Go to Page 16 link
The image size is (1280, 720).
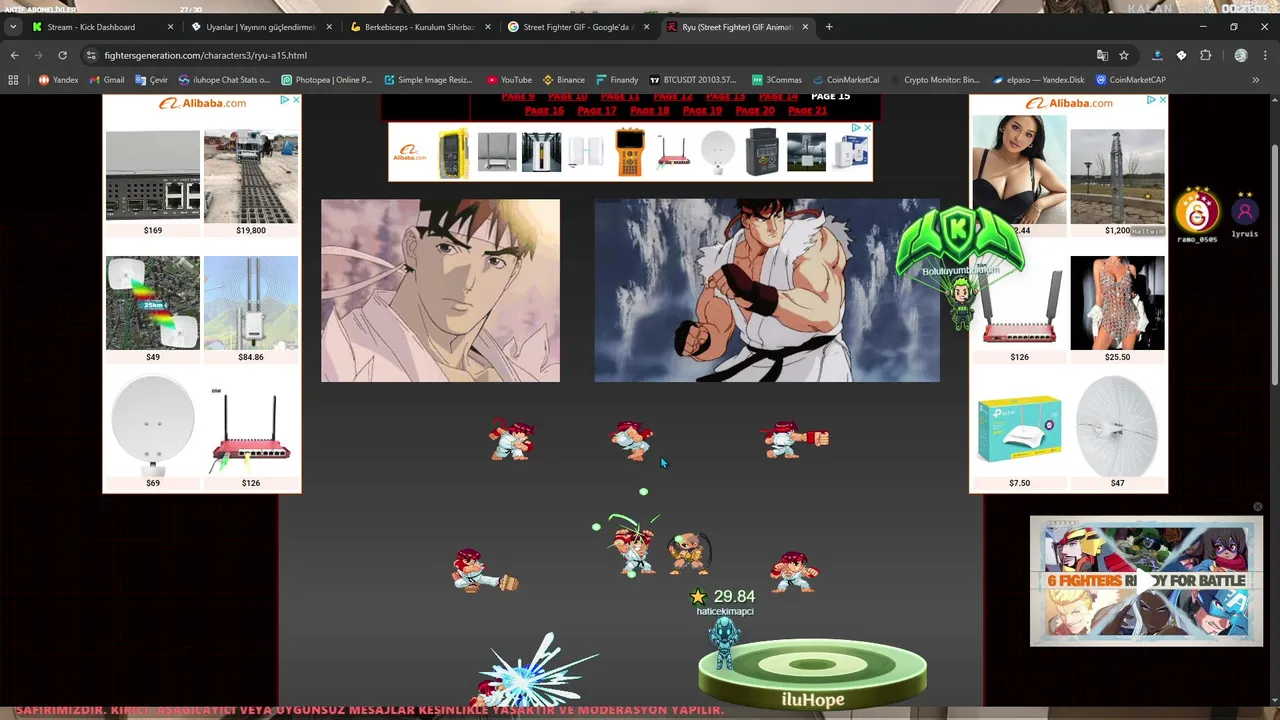[544, 111]
